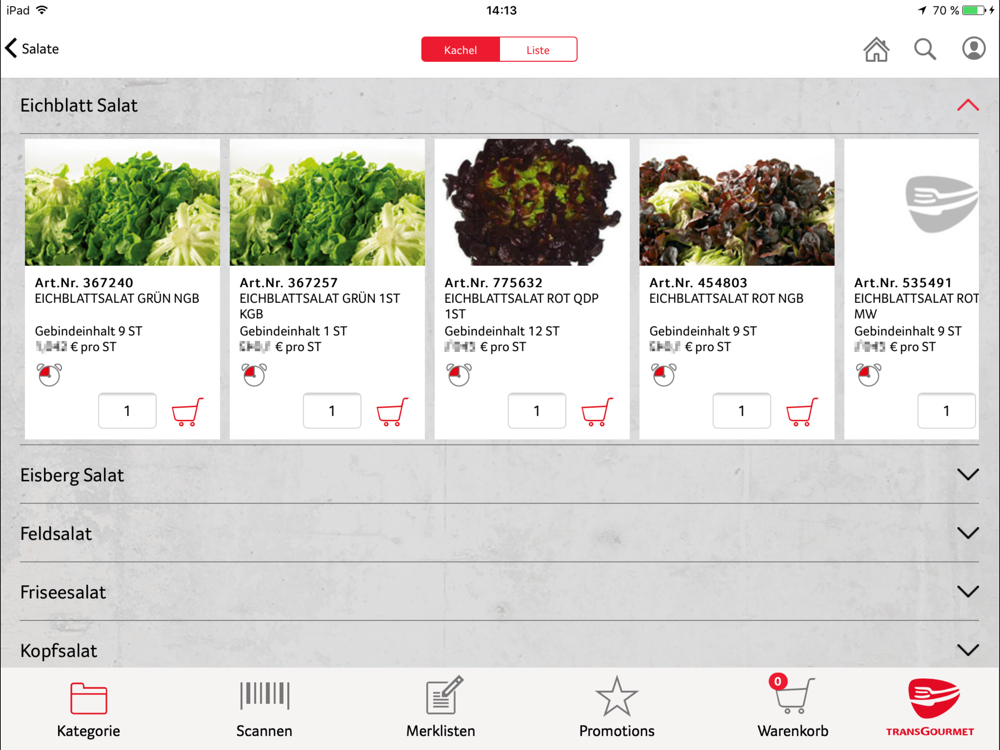
Task: Go back to Salate
Action: pos(32,48)
